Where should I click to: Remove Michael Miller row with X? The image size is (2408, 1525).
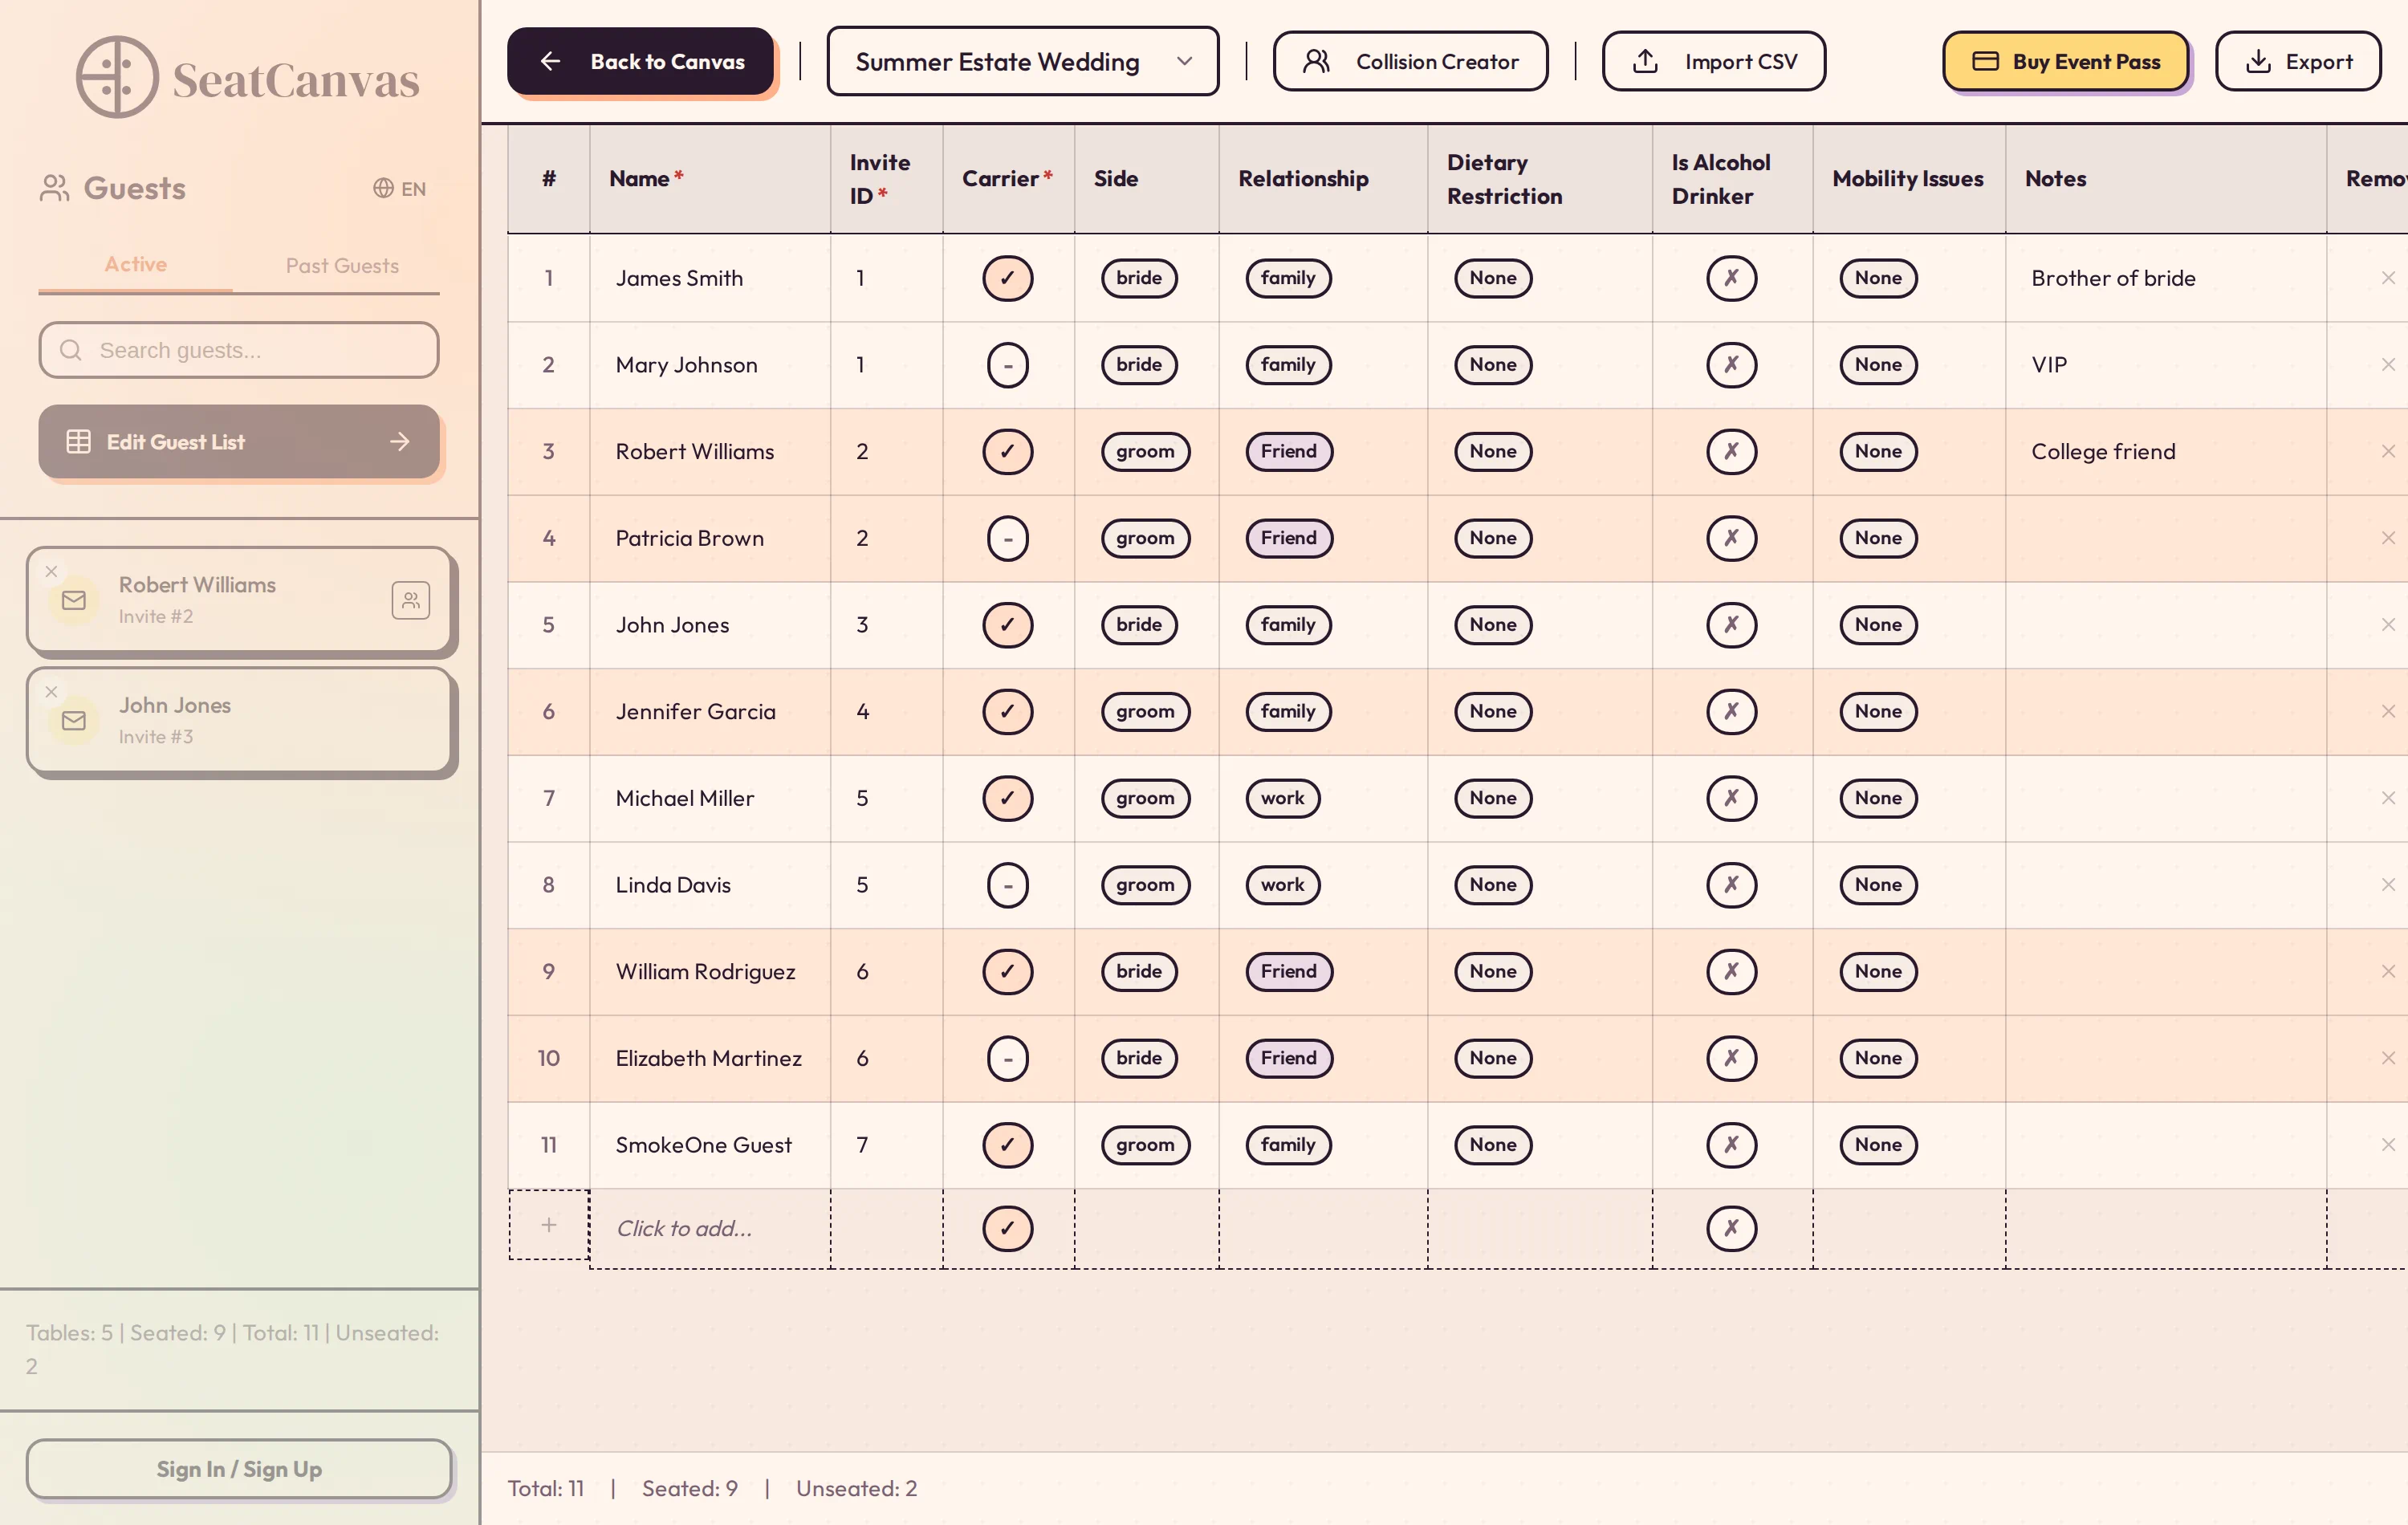[x=2388, y=798]
